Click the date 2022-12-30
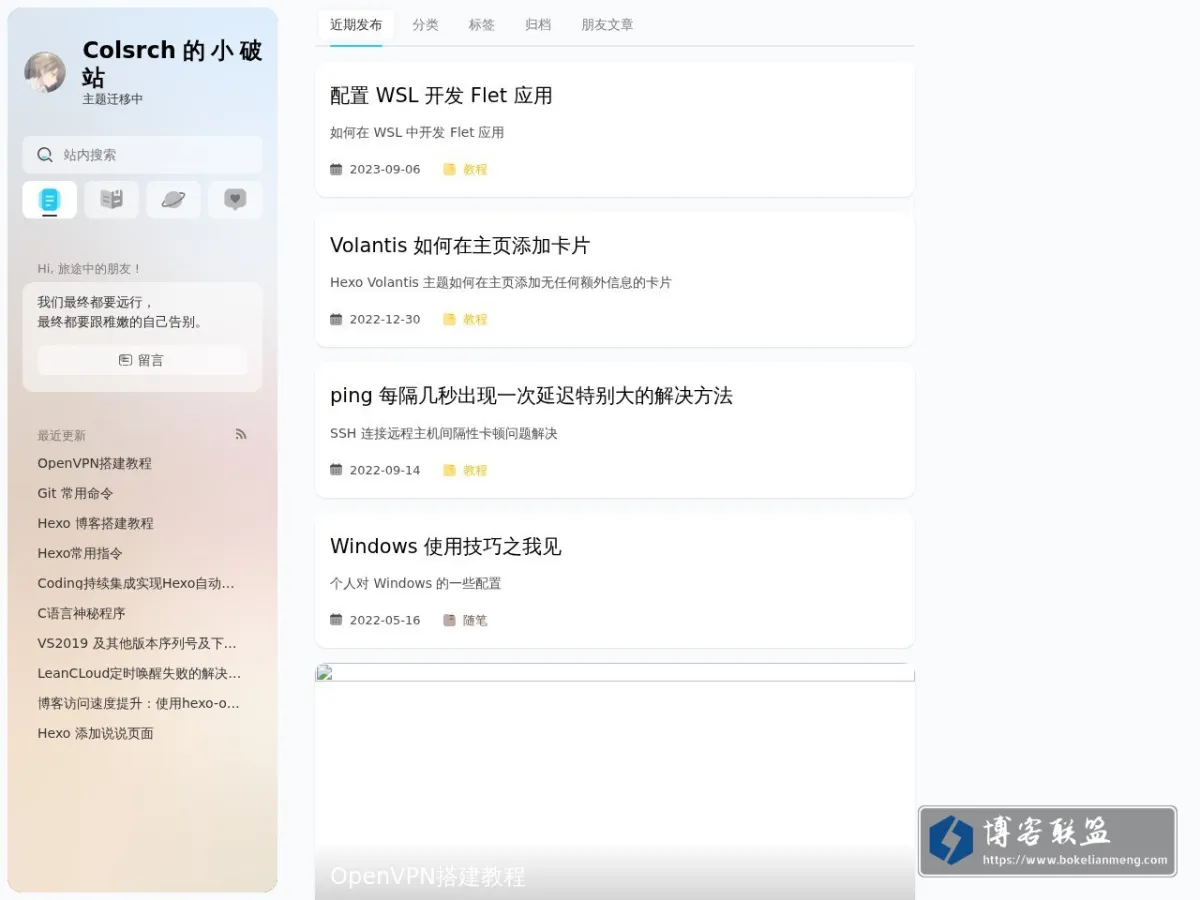The image size is (1200, 900). [x=385, y=320]
